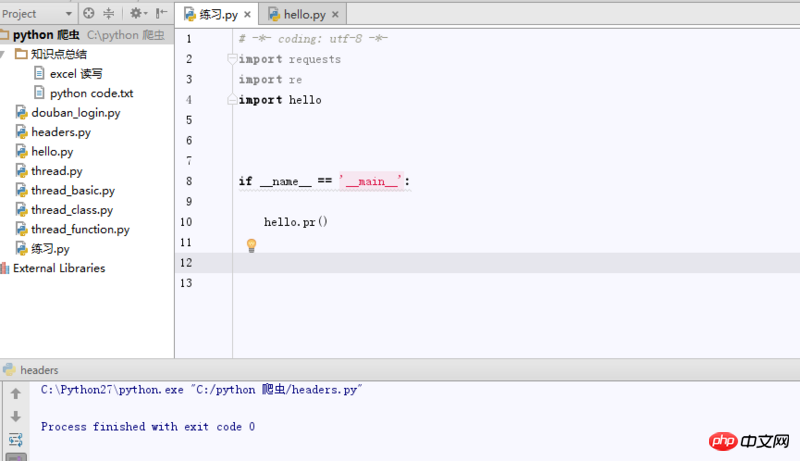Screen dimensions: 800x461
Task: Select thread.py in the project tree
Action: point(57,171)
